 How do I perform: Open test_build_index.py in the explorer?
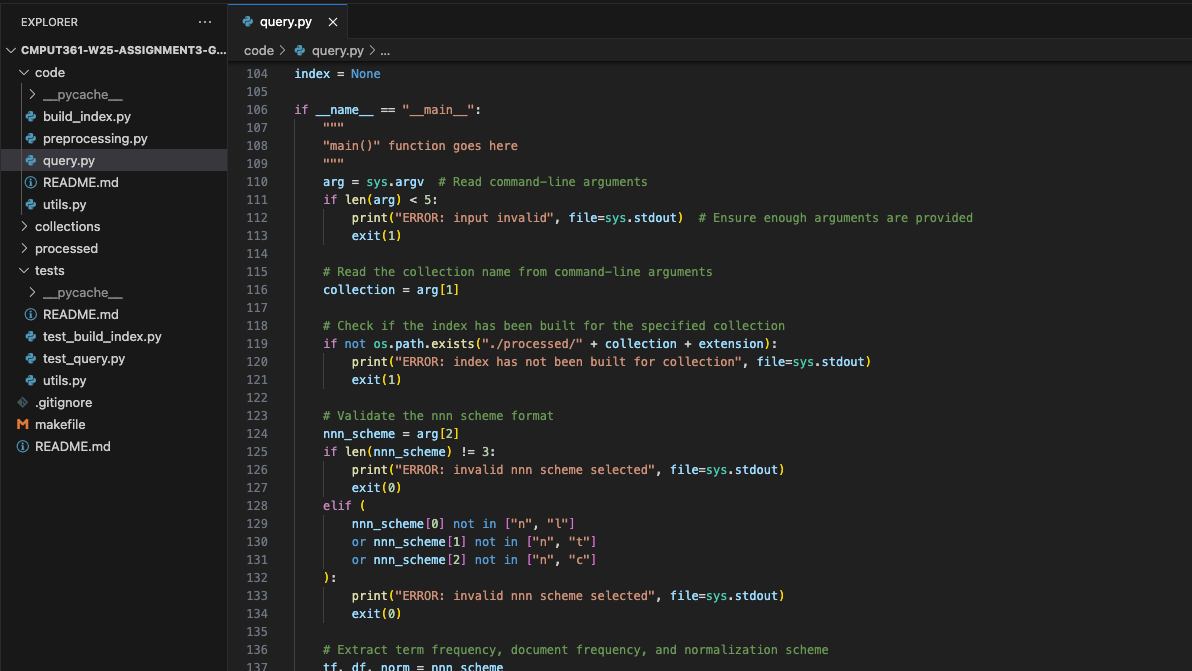click(x=102, y=337)
